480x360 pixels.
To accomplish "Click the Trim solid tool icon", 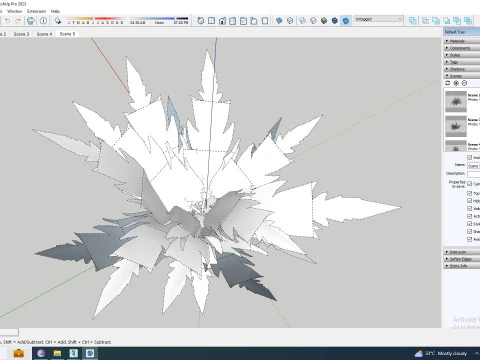I will coord(457,21).
